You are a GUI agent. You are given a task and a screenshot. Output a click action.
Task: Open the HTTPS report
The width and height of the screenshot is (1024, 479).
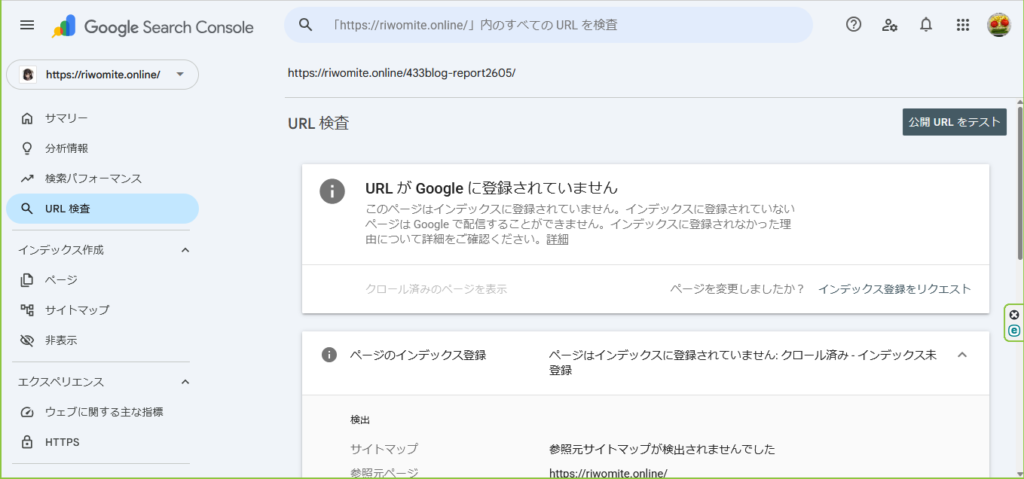point(103,442)
